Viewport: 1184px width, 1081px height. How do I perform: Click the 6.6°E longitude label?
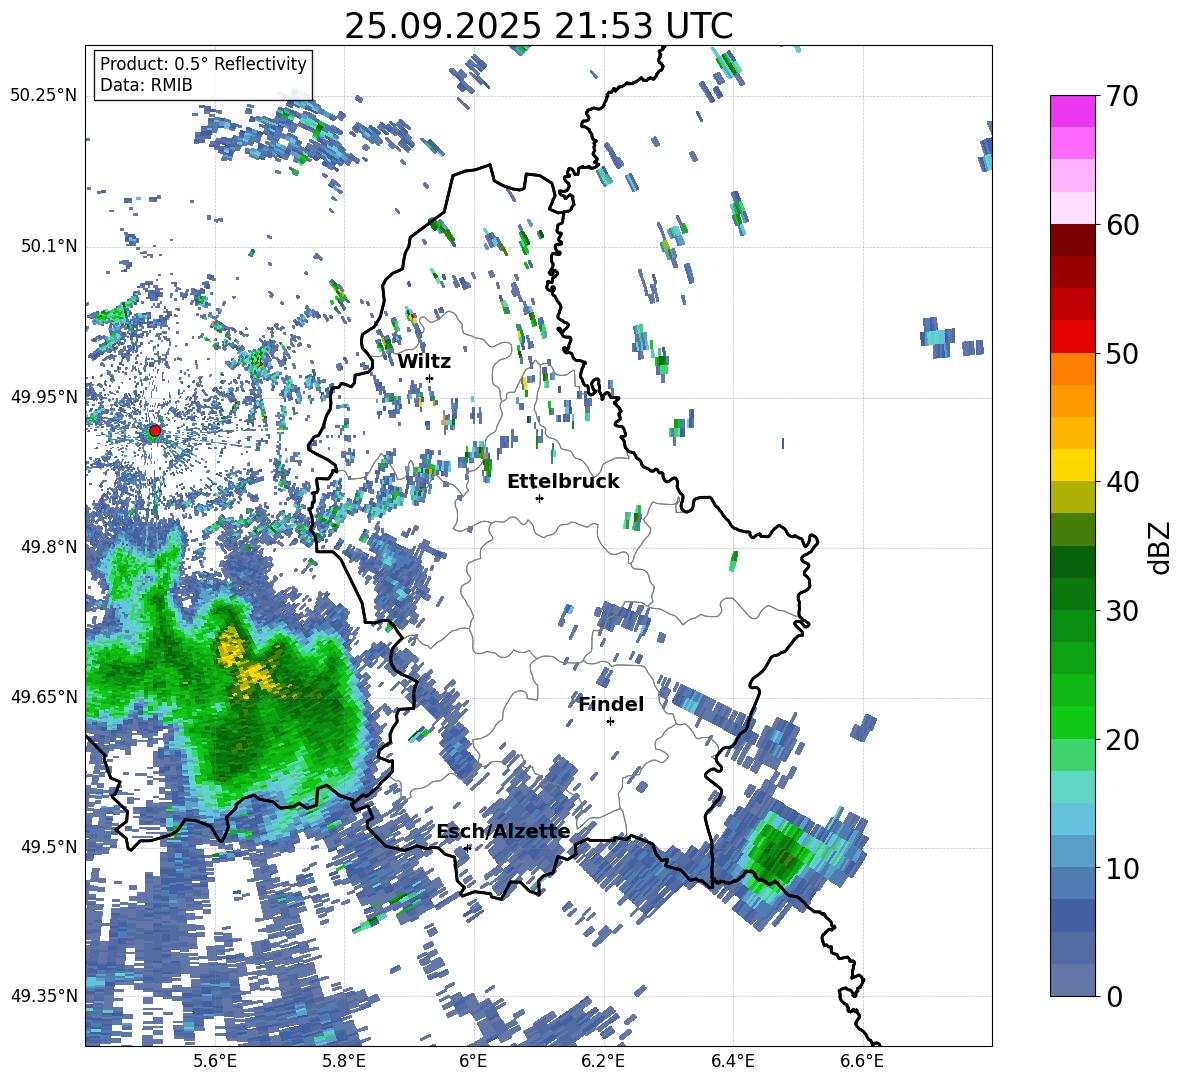[862, 1061]
